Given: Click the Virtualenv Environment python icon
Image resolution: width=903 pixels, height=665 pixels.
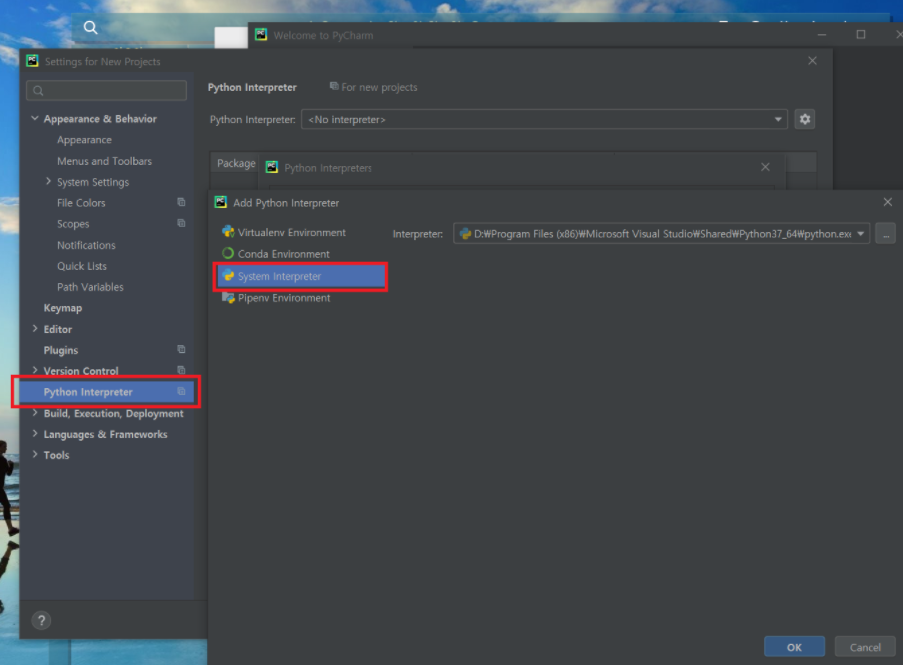Looking at the screenshot, I should coord(228,231).
